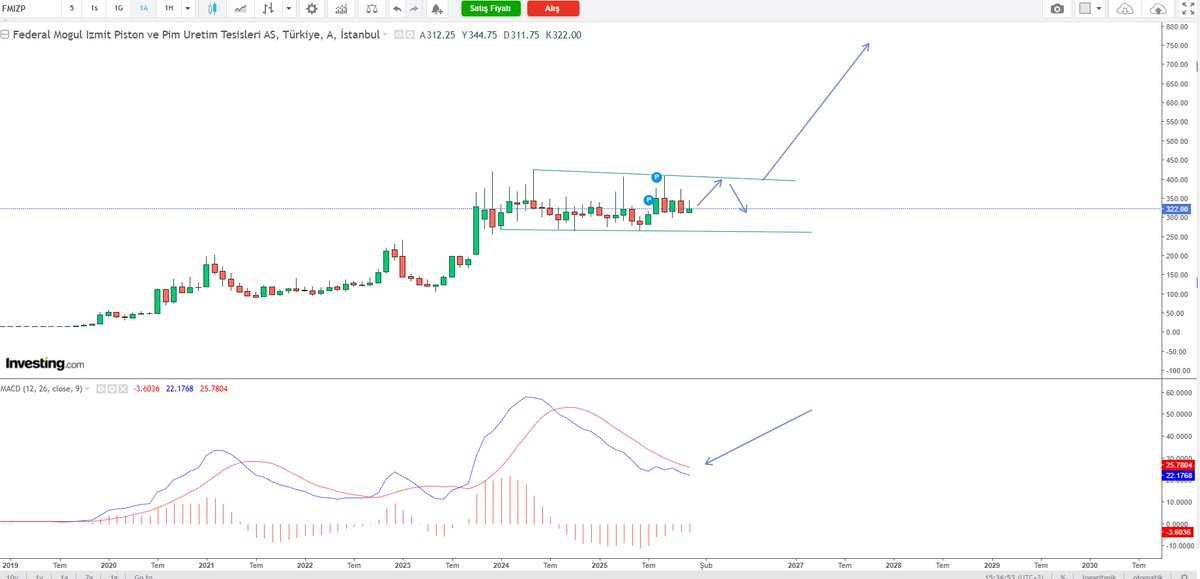Select the 1s interval button
The width and height of the screenshot is (1200, 579).
point(94,8)
